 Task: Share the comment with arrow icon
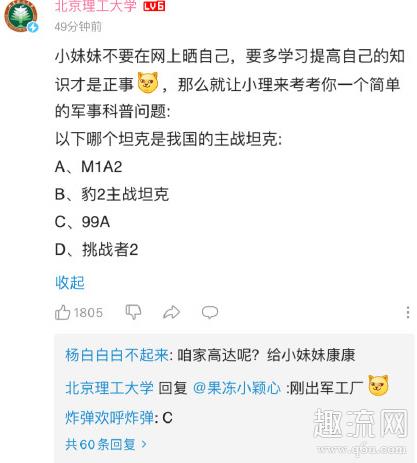(172, 312)
